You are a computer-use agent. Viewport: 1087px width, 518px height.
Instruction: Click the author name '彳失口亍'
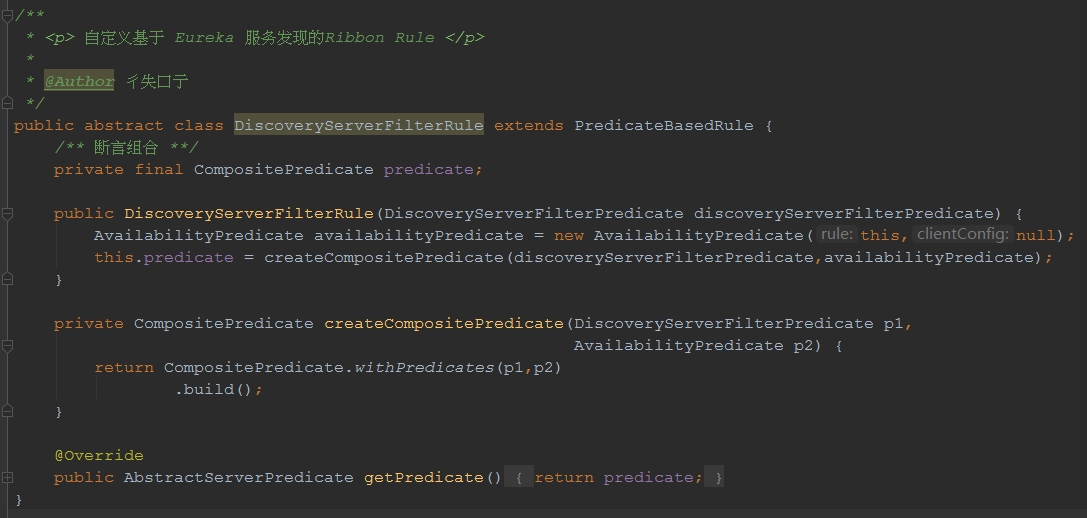pyautogui.click(x=157, y=82)
